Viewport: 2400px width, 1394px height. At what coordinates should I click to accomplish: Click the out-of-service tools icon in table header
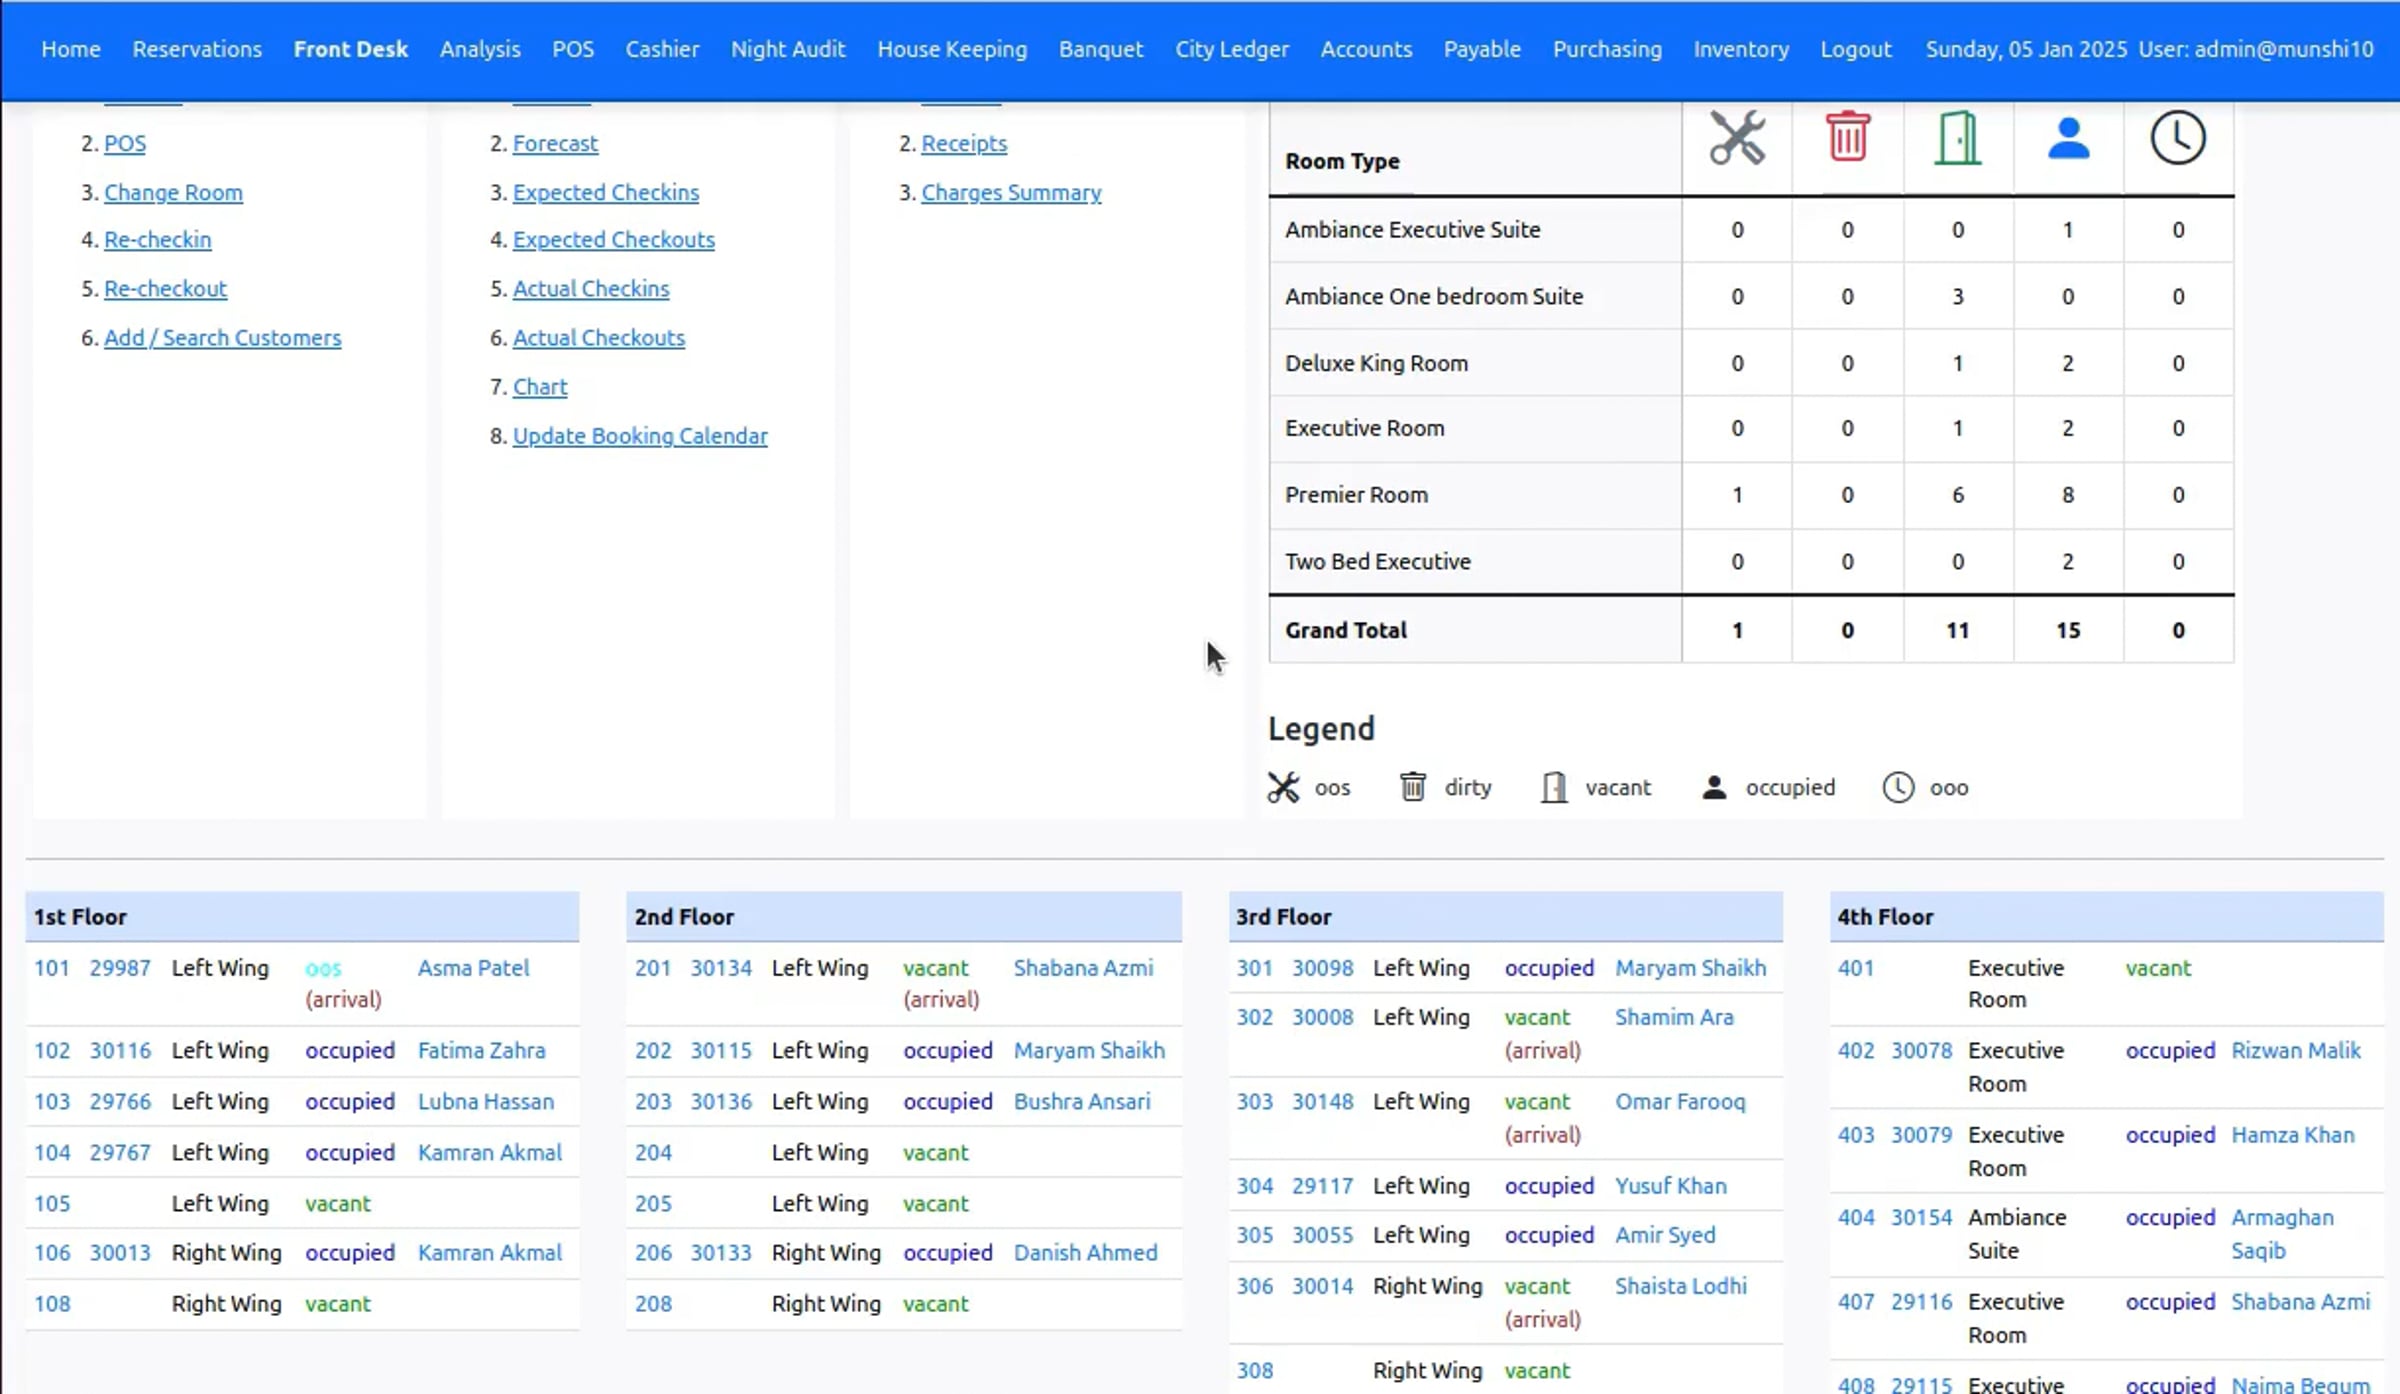point(1737,138)
